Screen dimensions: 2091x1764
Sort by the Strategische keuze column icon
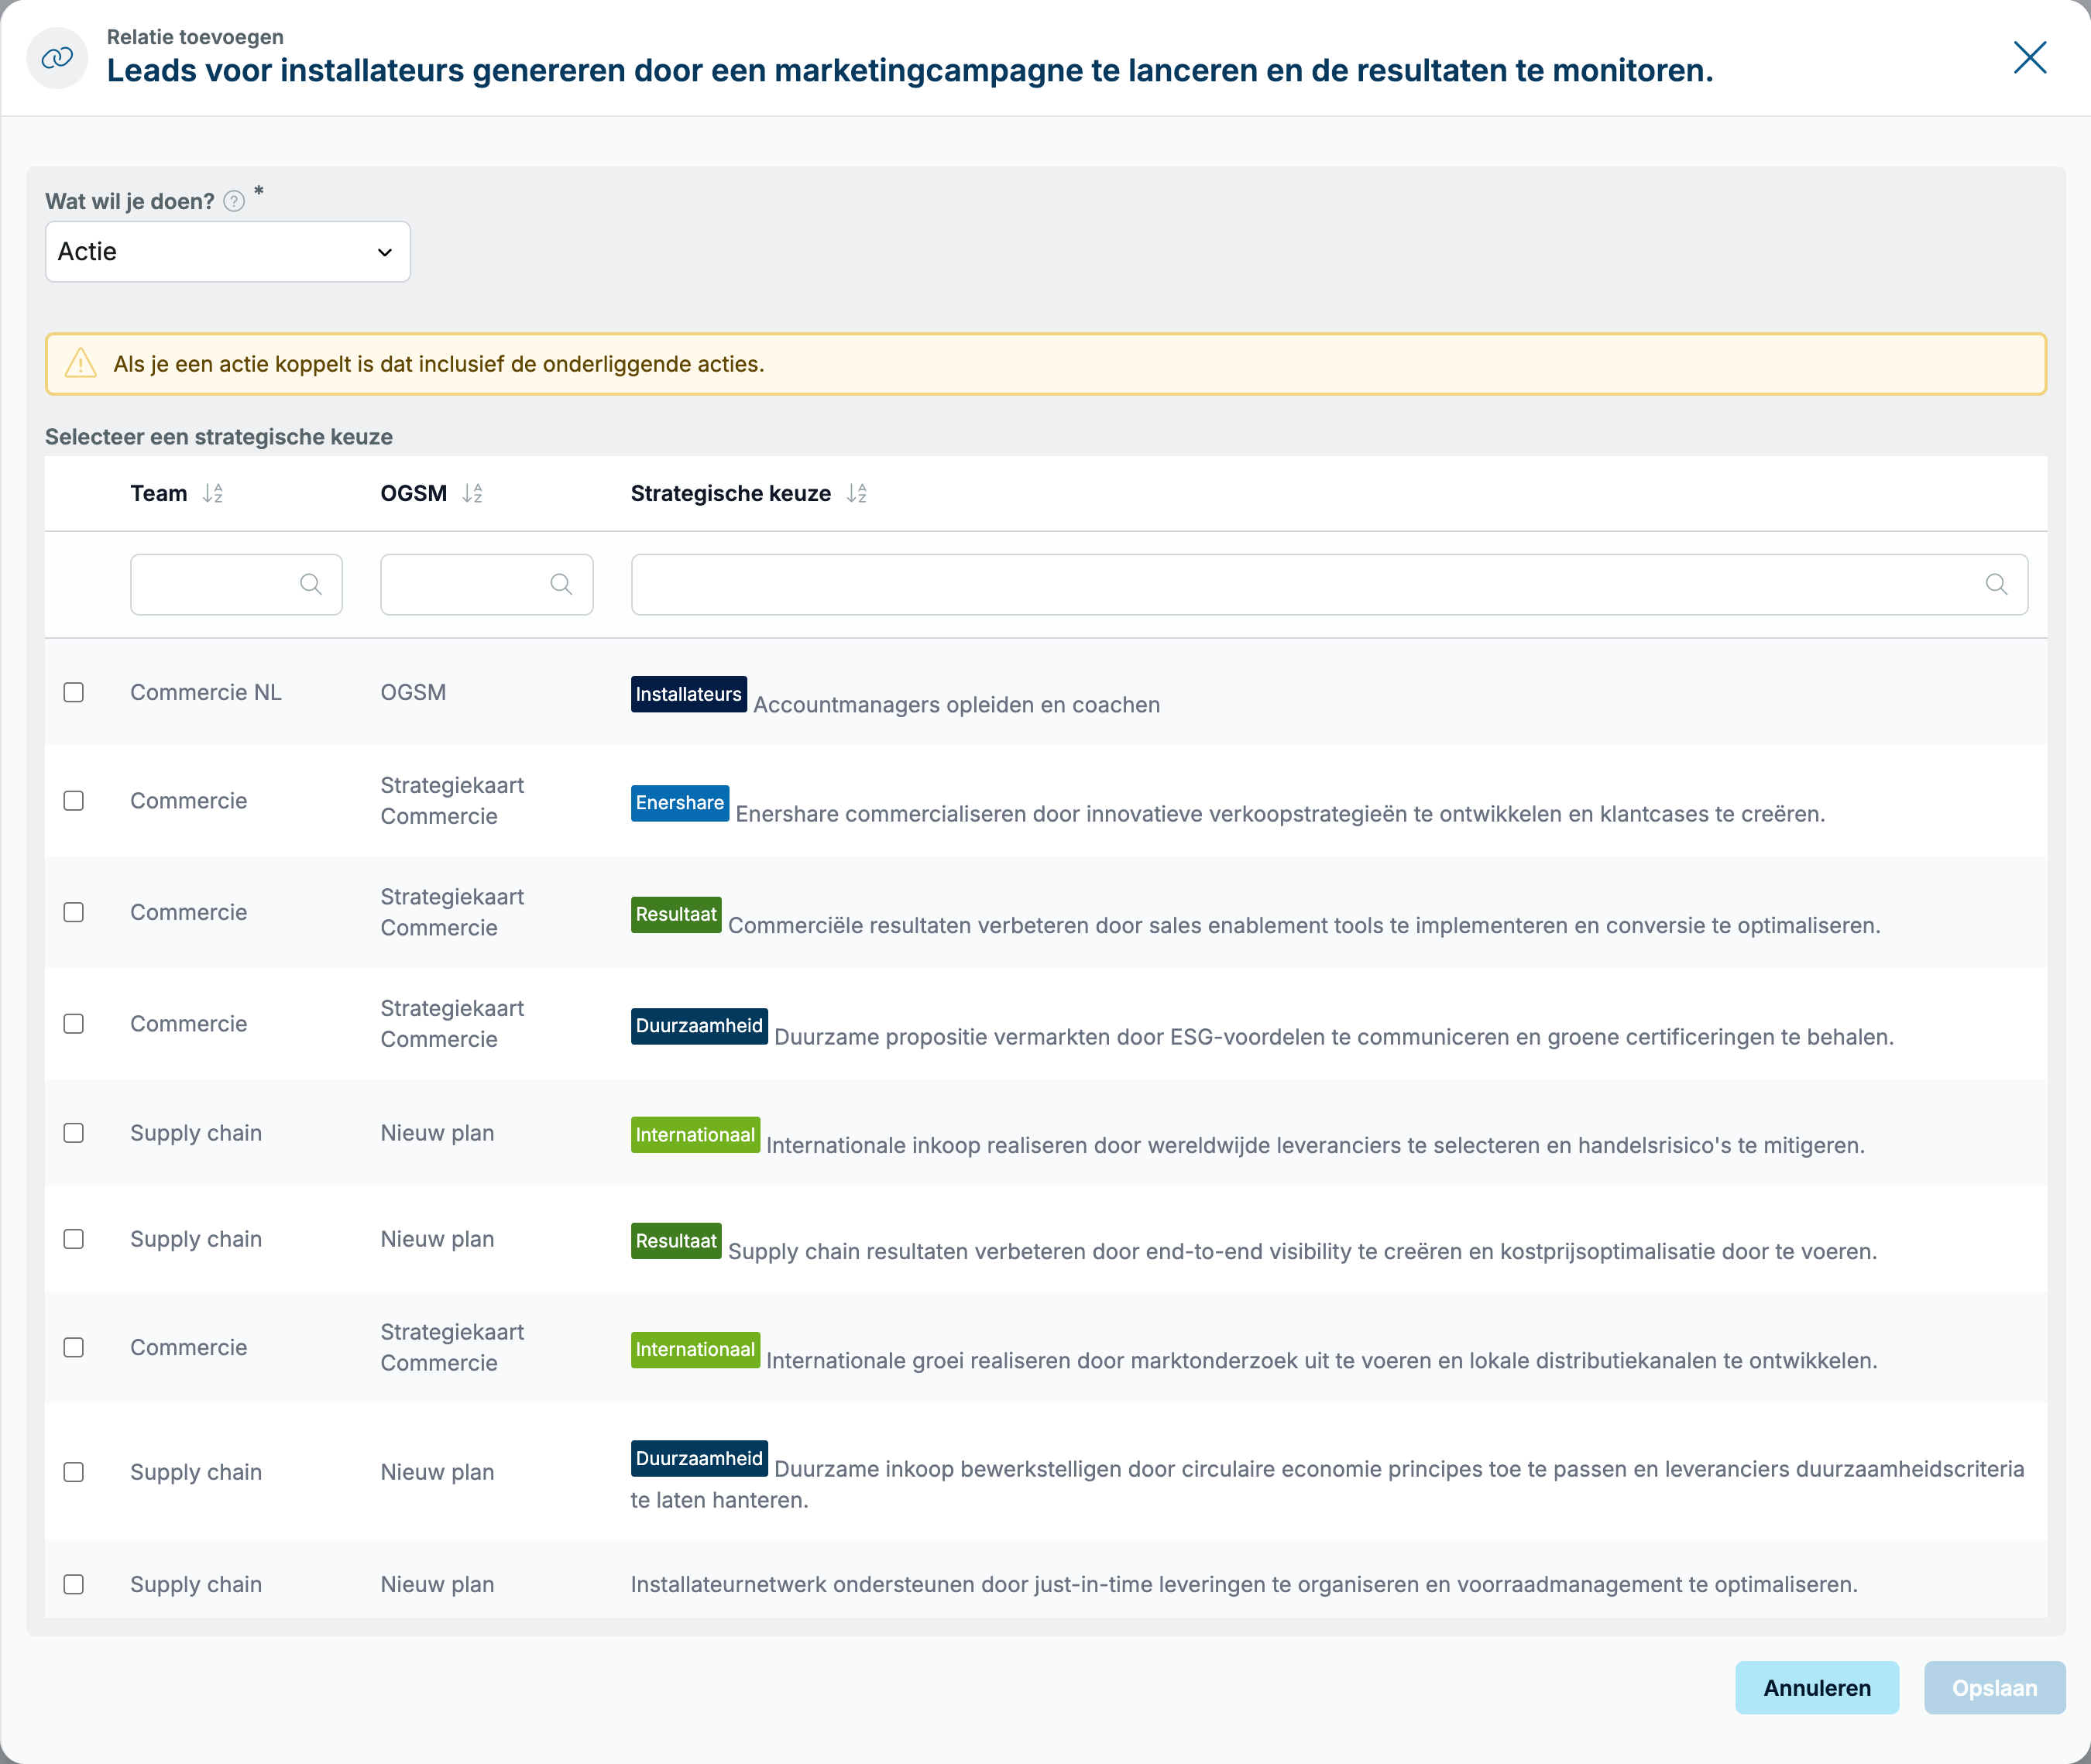click(856, 493)
